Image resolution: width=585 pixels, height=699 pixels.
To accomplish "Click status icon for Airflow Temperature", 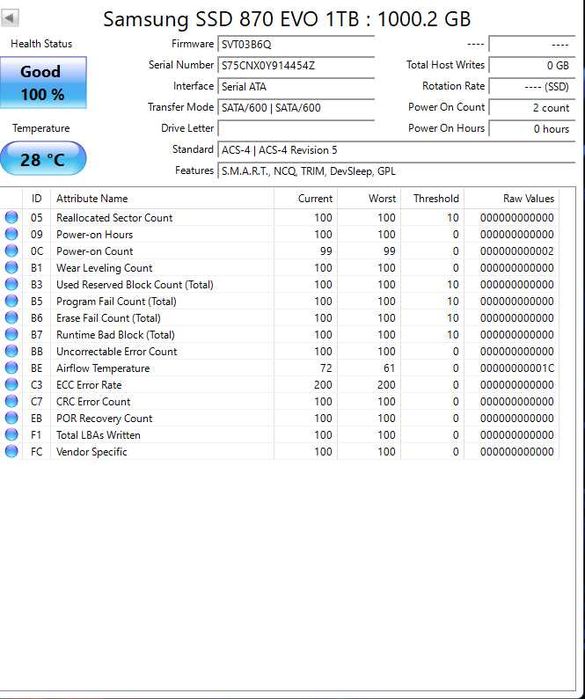I will click(11, 368).
